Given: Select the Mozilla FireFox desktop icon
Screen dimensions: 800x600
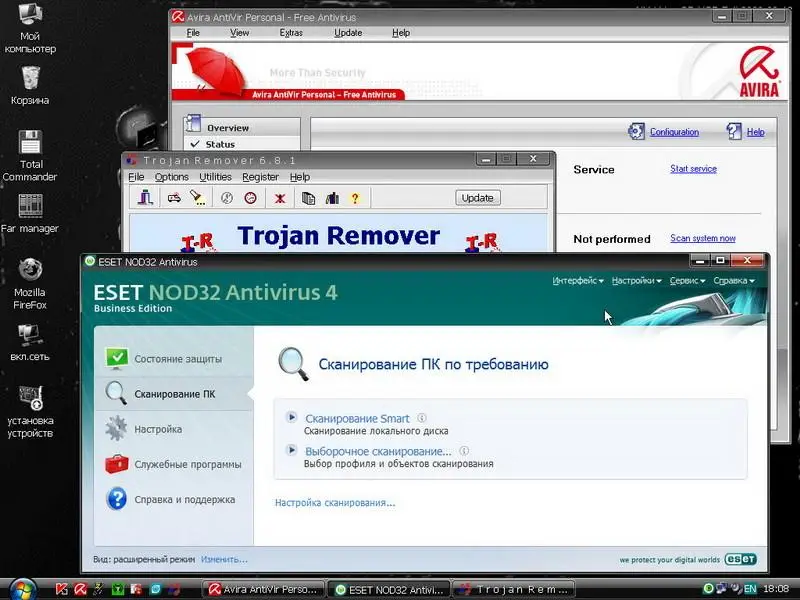Looking at the screenshot, I should 30,284.
